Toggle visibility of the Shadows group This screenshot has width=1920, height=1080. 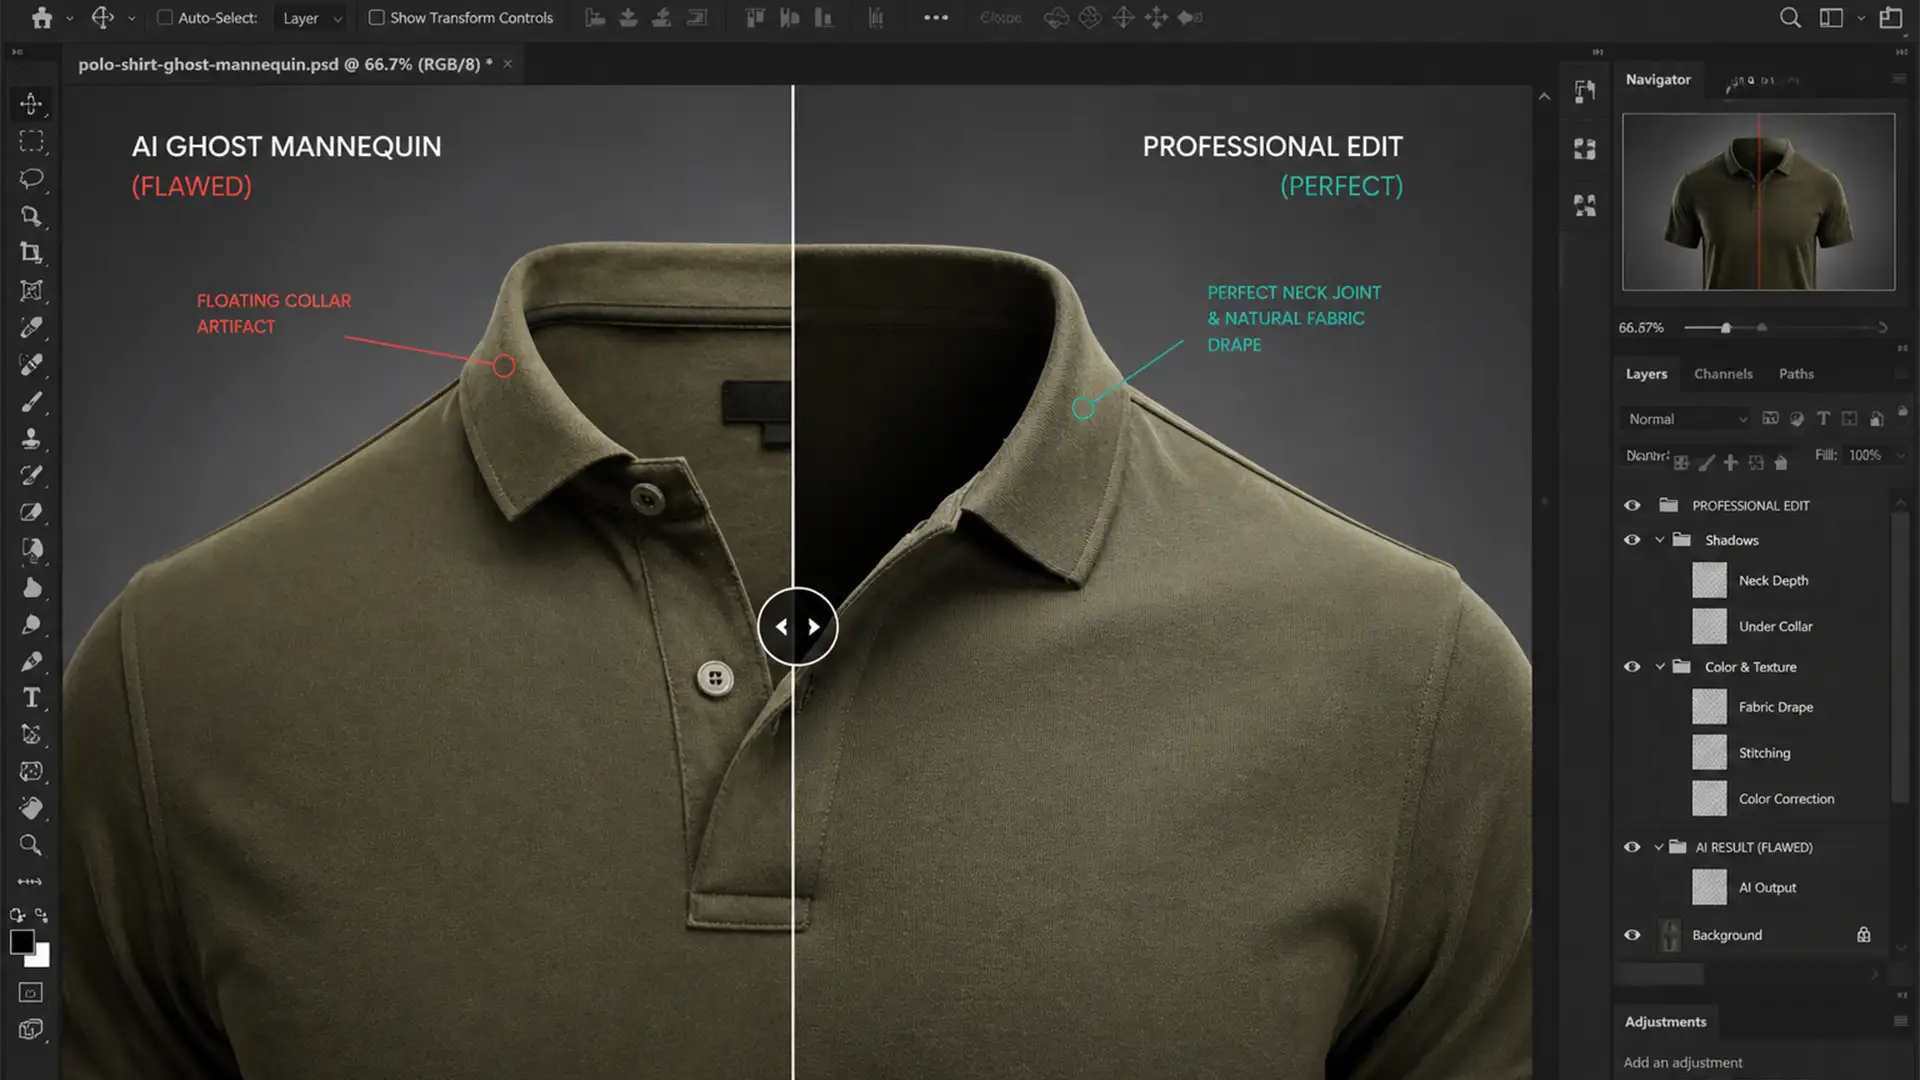pyautogui.click(x=1632, y=539)
